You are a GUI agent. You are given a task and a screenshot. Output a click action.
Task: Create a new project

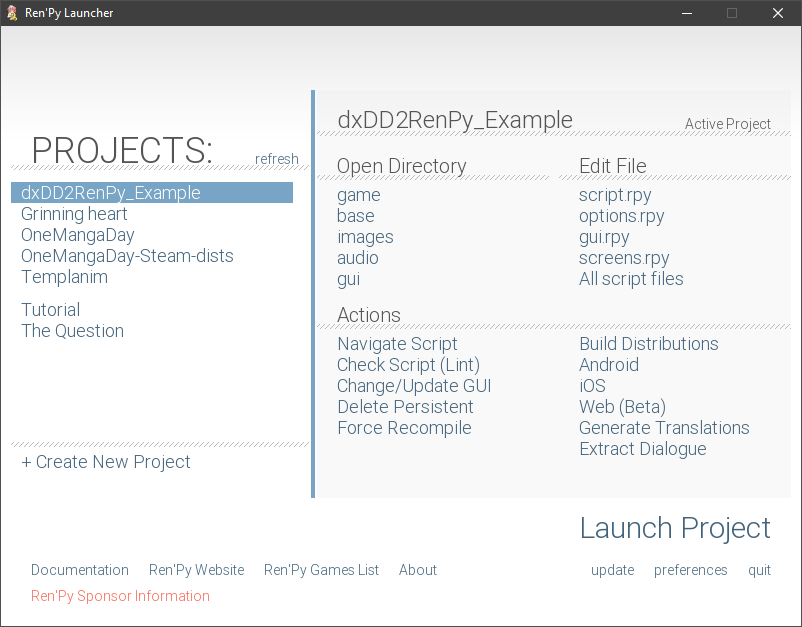pos(106,462)
